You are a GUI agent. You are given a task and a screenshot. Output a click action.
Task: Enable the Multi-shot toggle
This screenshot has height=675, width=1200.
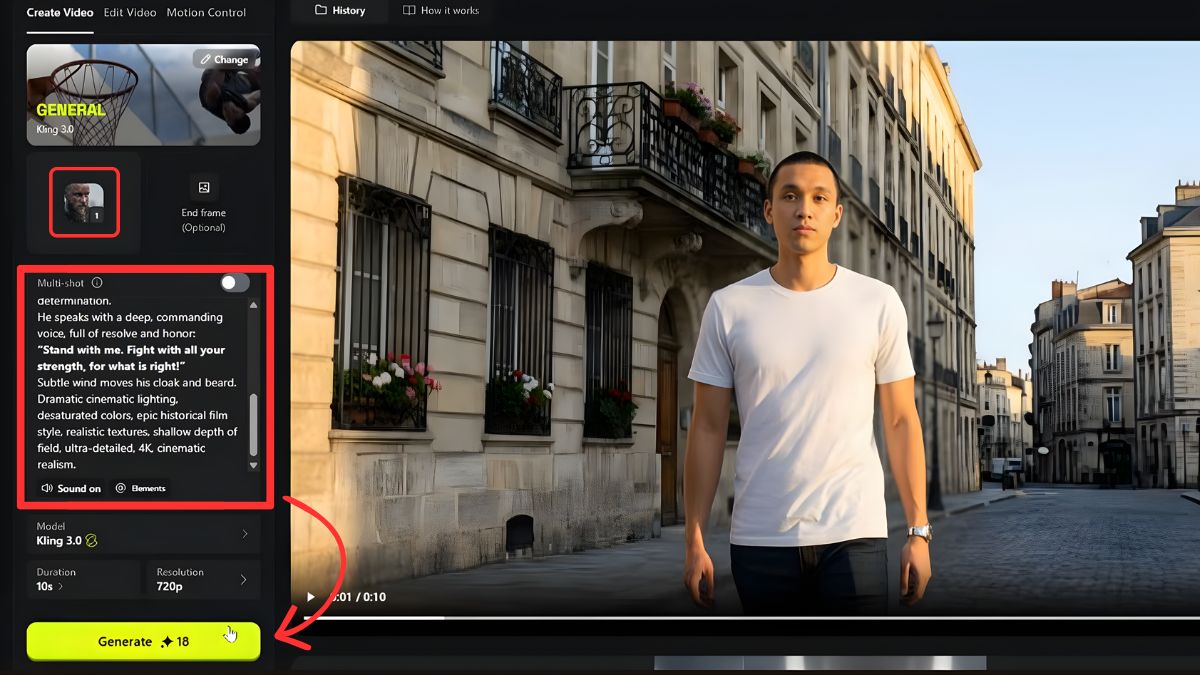click(x=235, y=283)
